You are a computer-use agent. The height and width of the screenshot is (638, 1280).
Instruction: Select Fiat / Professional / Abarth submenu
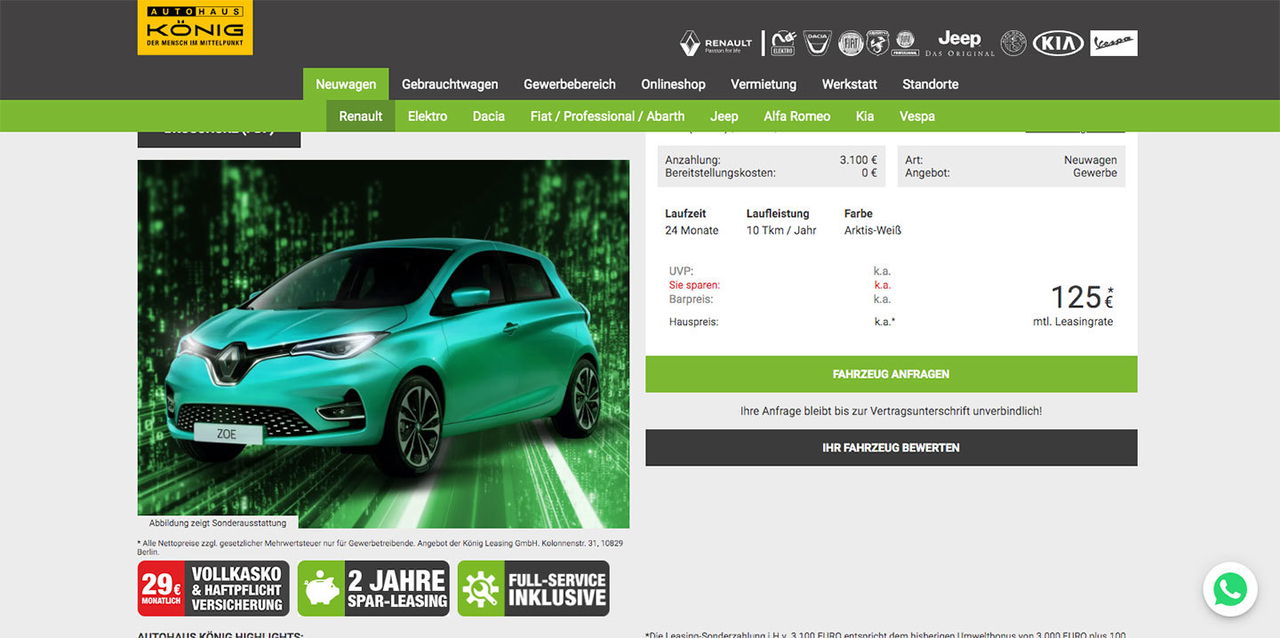(608, 116)
